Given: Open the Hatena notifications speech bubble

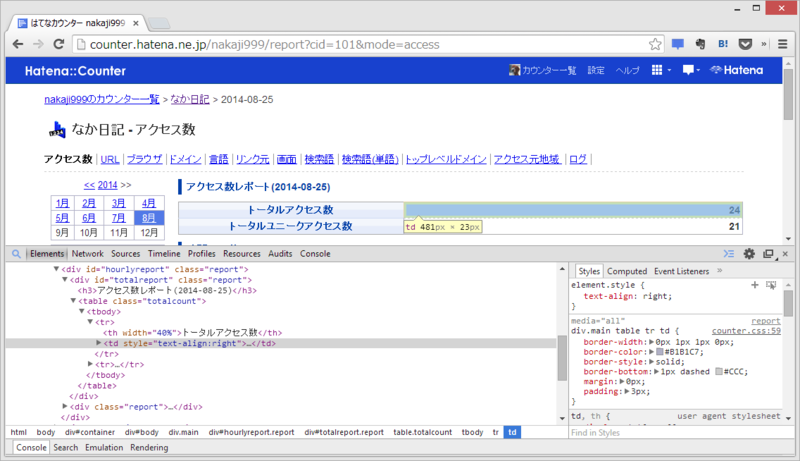Looking at the screenshot, I should (x=688, y=70).
